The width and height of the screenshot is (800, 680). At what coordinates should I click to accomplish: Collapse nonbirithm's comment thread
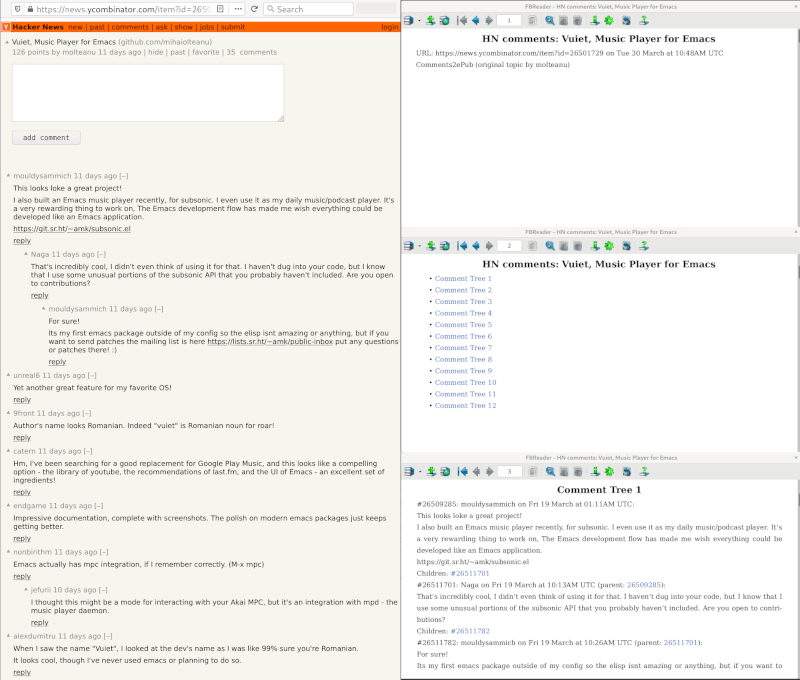tap(104, 552)
